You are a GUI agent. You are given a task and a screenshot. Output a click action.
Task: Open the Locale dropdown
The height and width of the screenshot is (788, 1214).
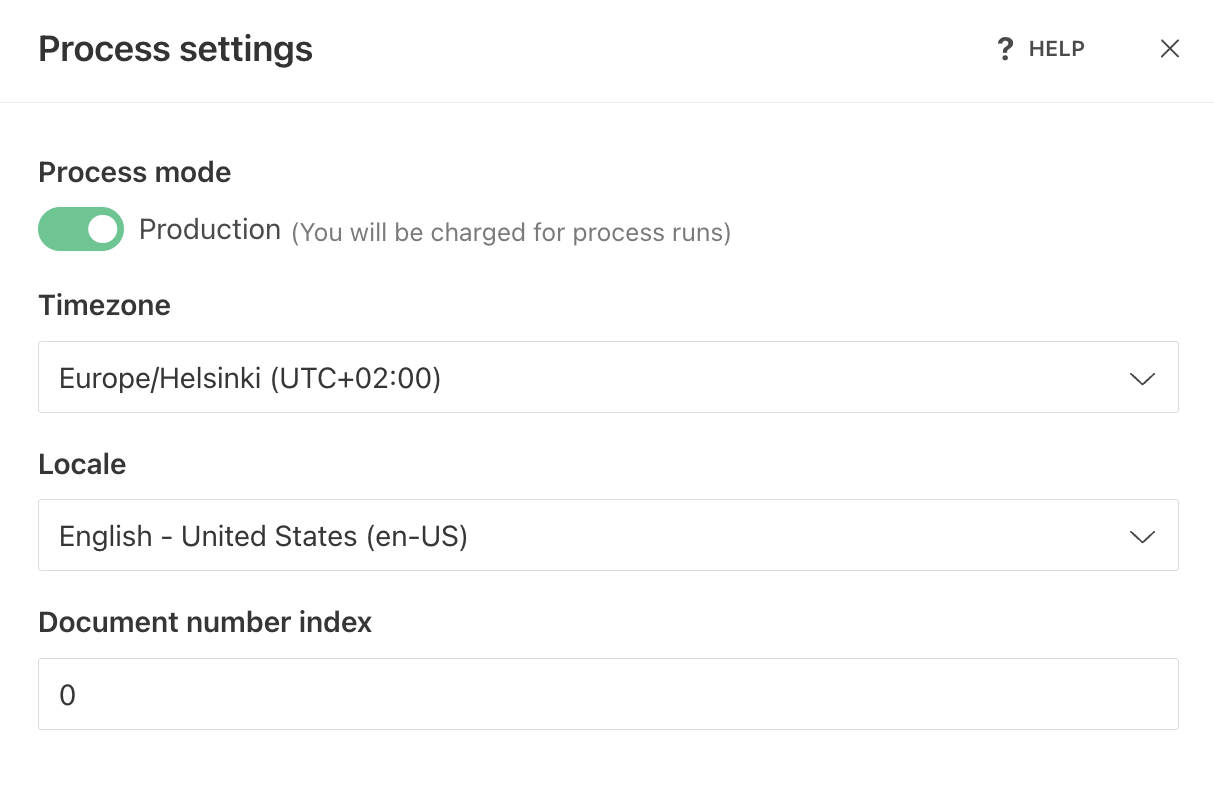click(x=608, y=535)
